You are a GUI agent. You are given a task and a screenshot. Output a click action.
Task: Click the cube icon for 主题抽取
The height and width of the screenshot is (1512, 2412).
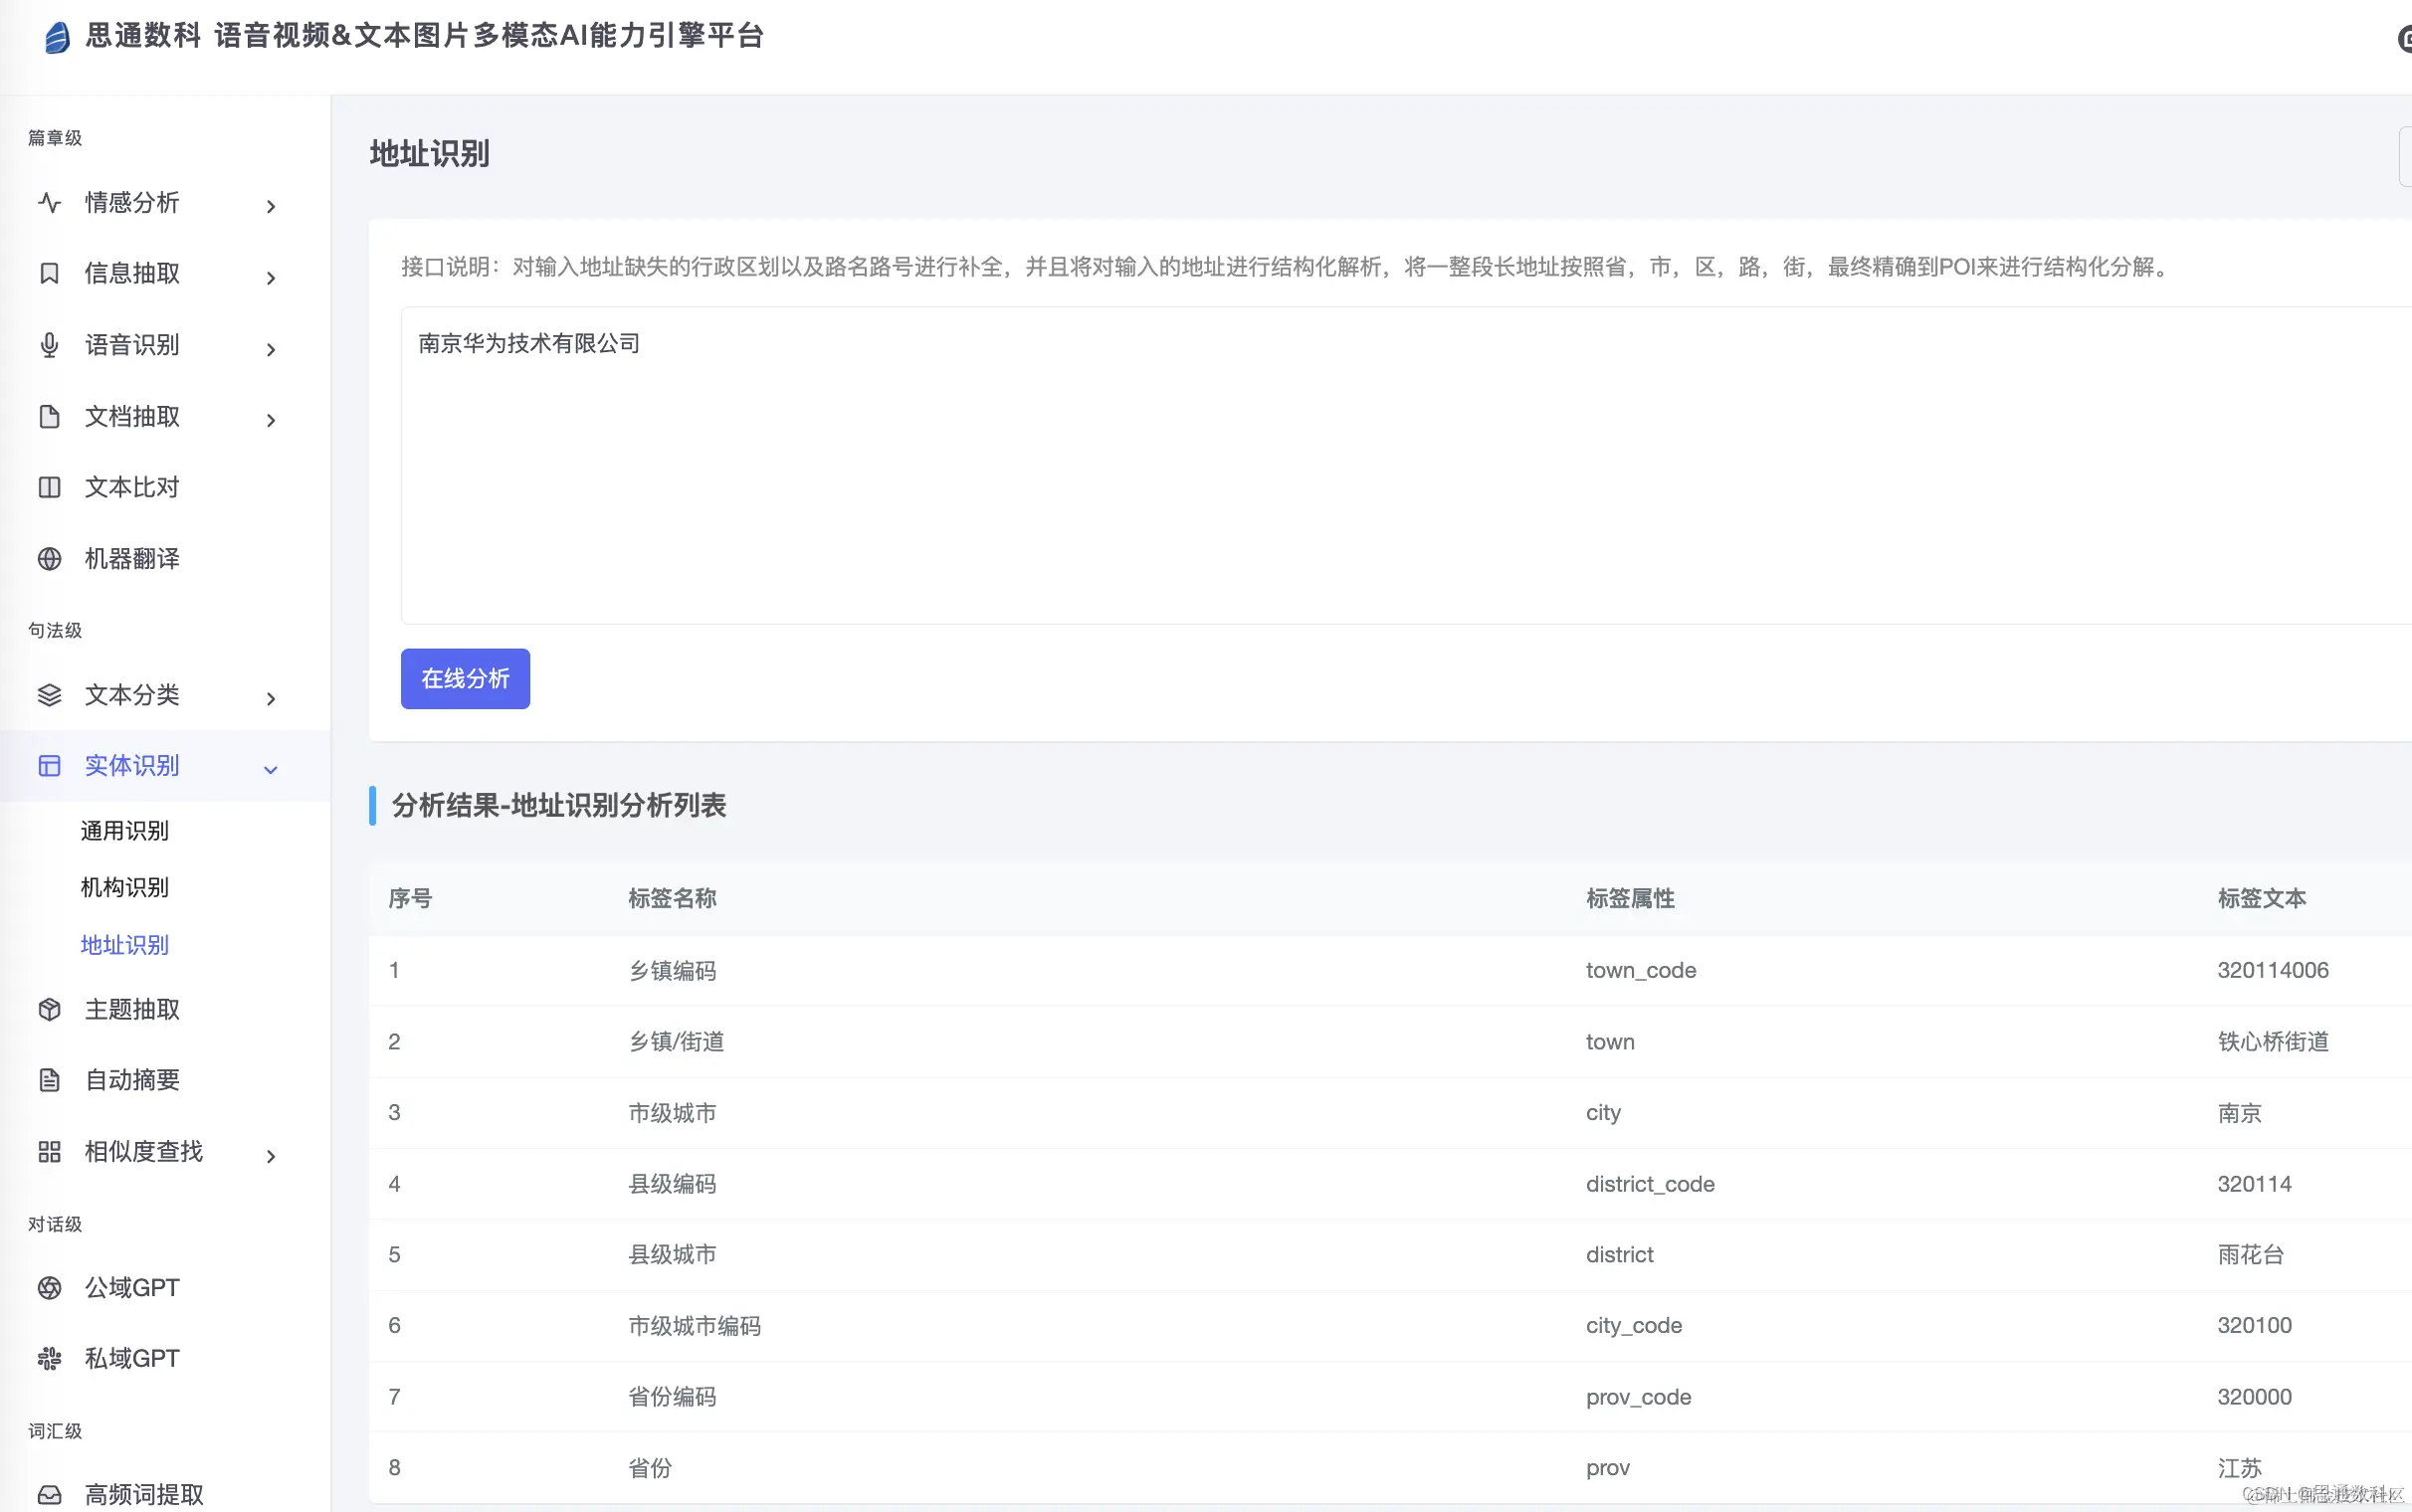click(49, 1010)
